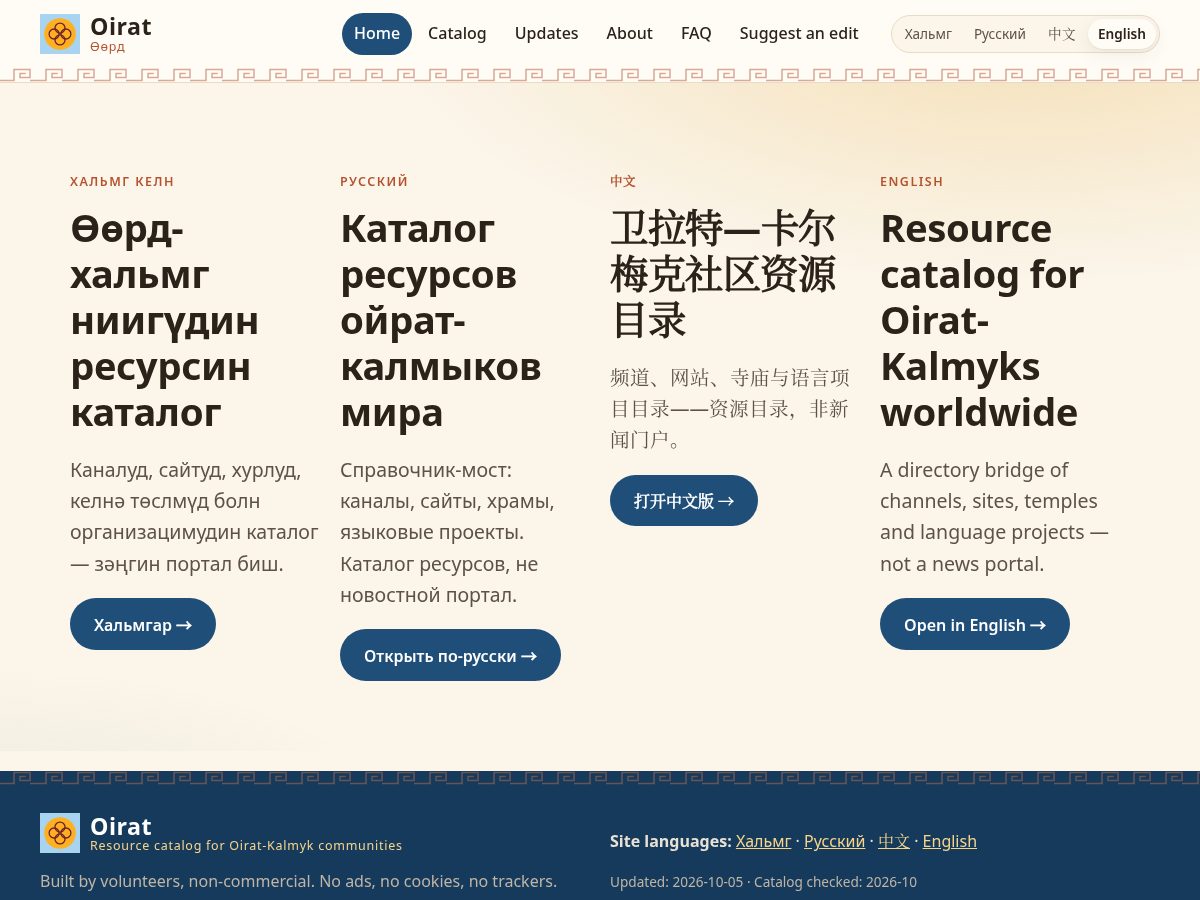Go to the Updates page

tap(546, 34)
